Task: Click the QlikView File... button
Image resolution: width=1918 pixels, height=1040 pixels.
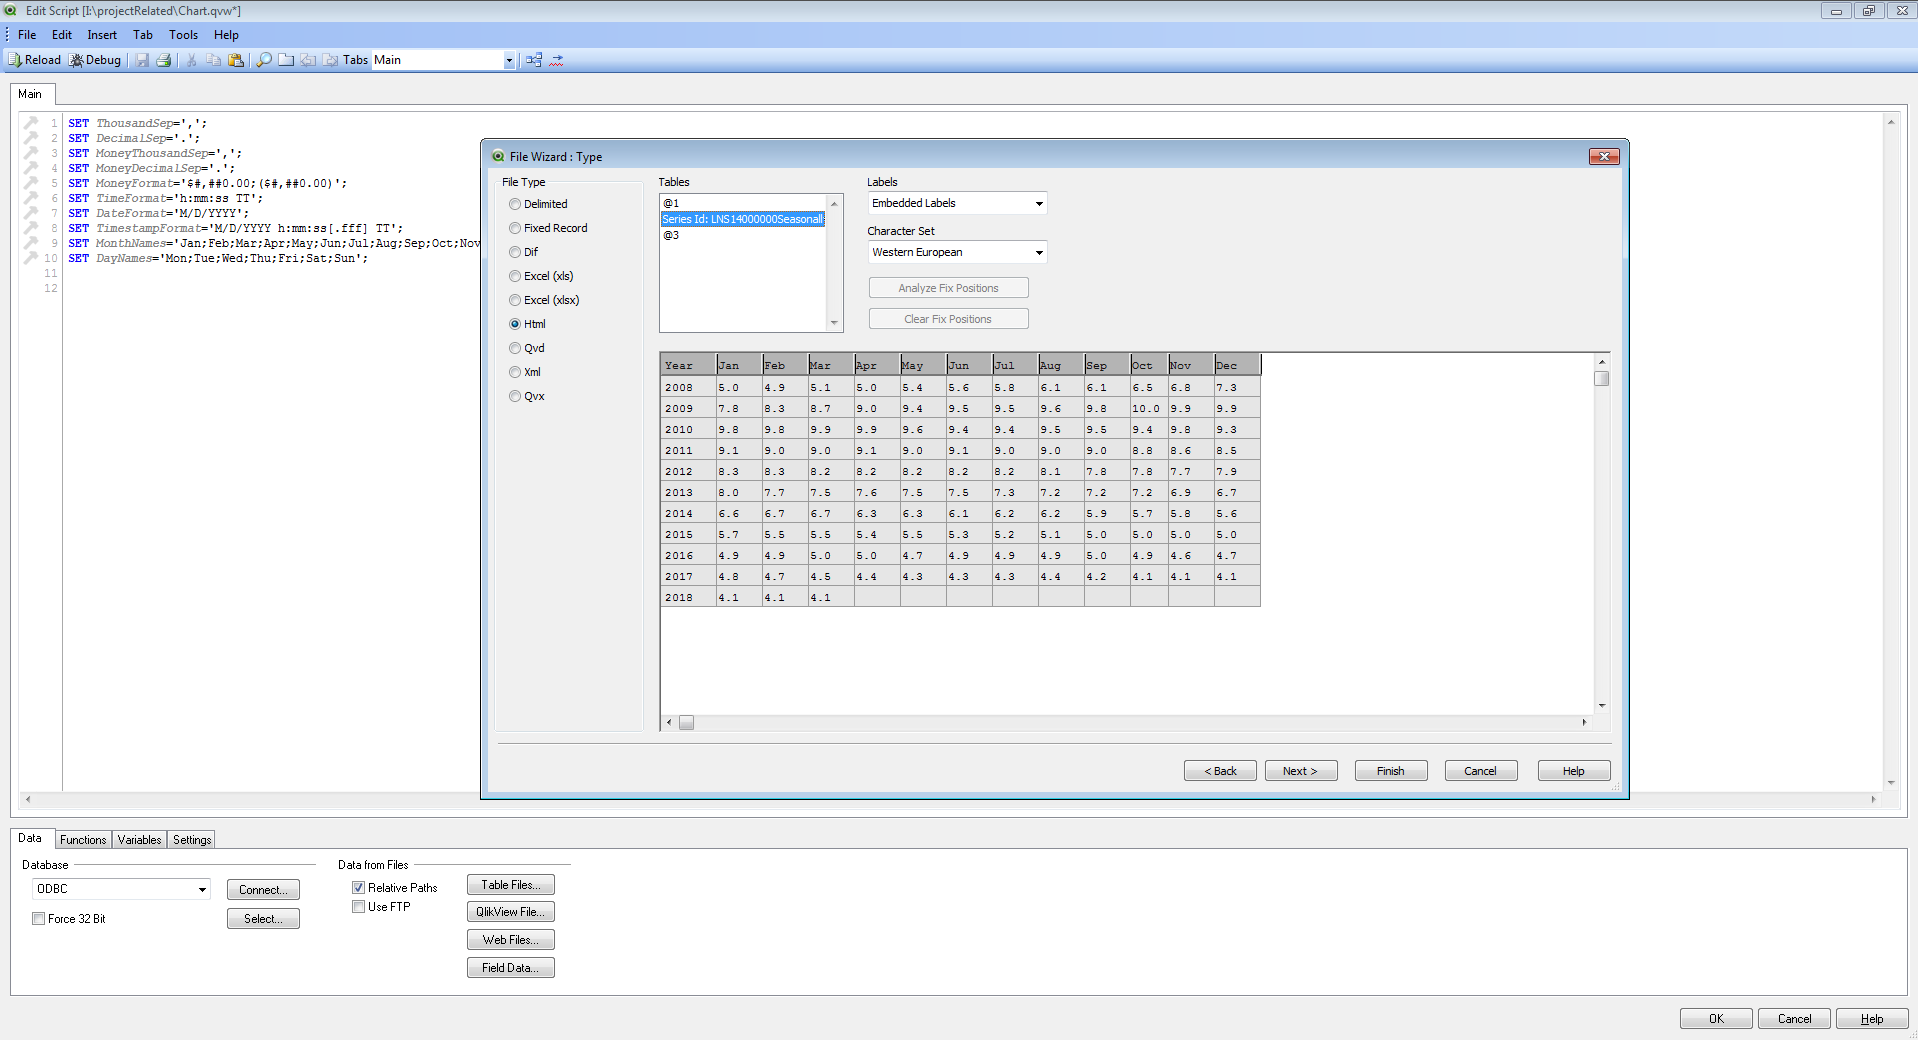Action: pyautogui.click(x=511, y=912)
